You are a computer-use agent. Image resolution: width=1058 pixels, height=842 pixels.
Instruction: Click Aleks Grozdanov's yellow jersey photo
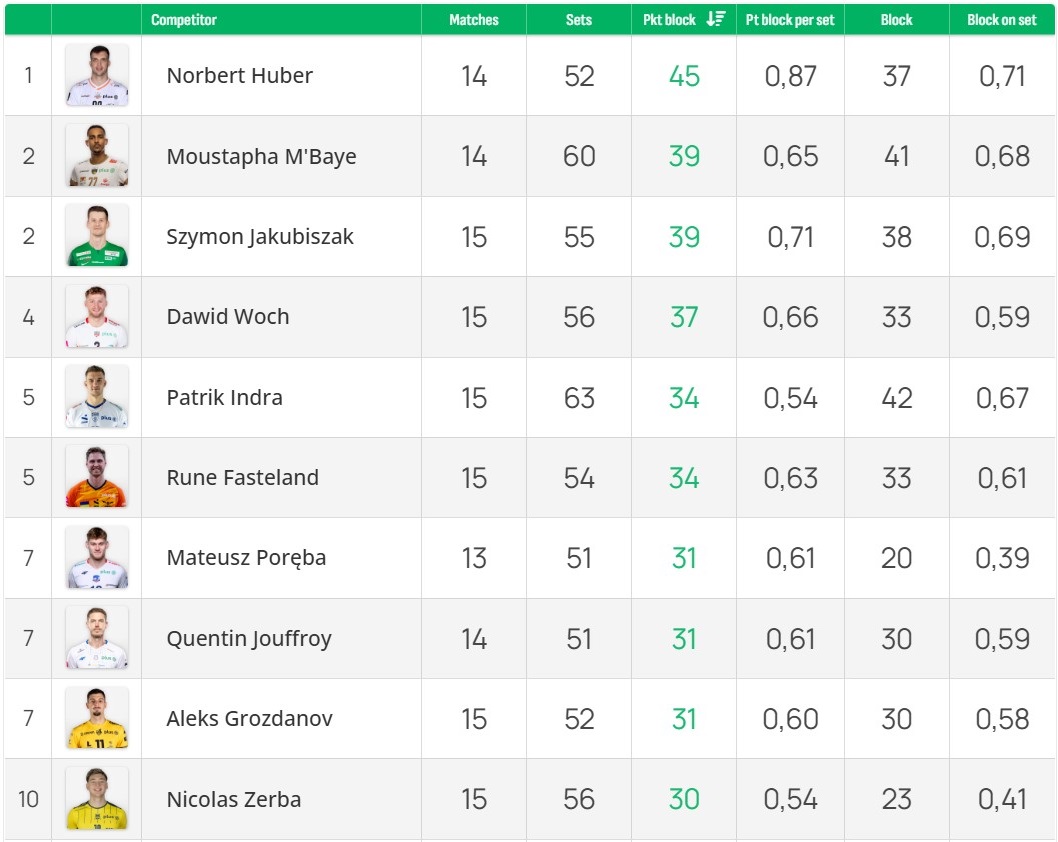[x=97, y=718]
